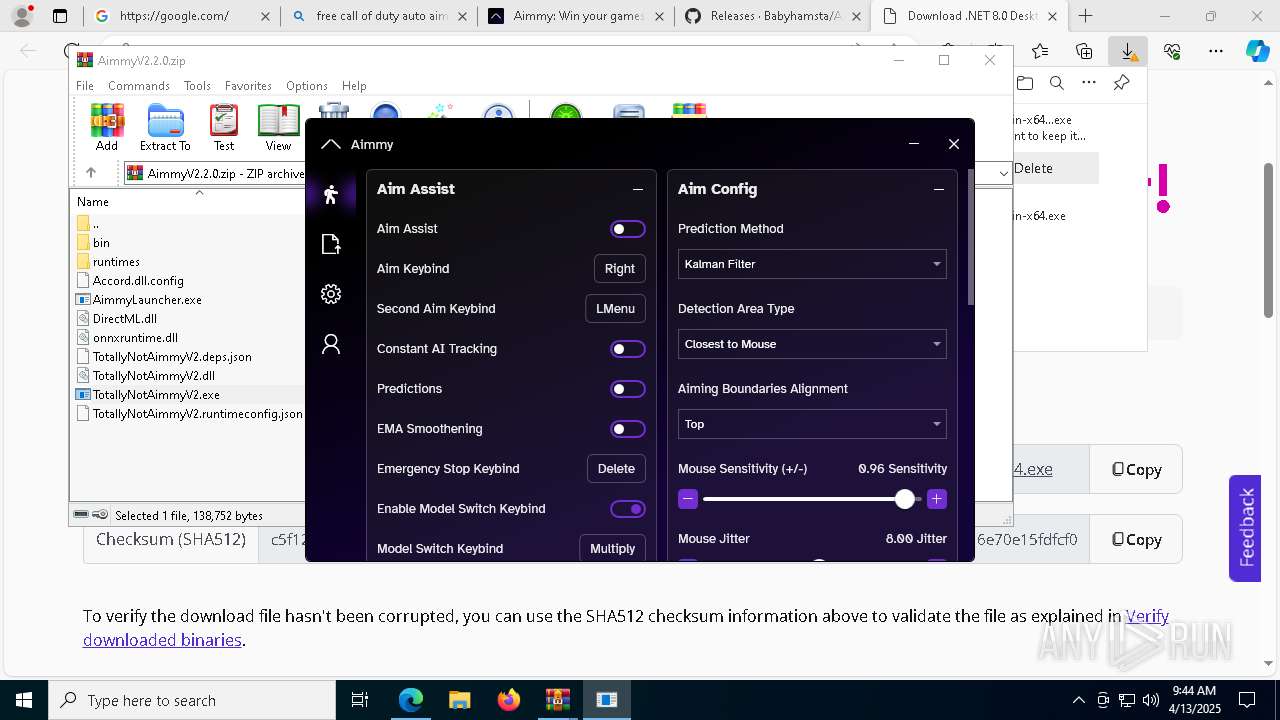Open Prediction Method dropdown (Kalman Filter)
Viewport: 1280px width, 720px height.
[x=812, y=264]
